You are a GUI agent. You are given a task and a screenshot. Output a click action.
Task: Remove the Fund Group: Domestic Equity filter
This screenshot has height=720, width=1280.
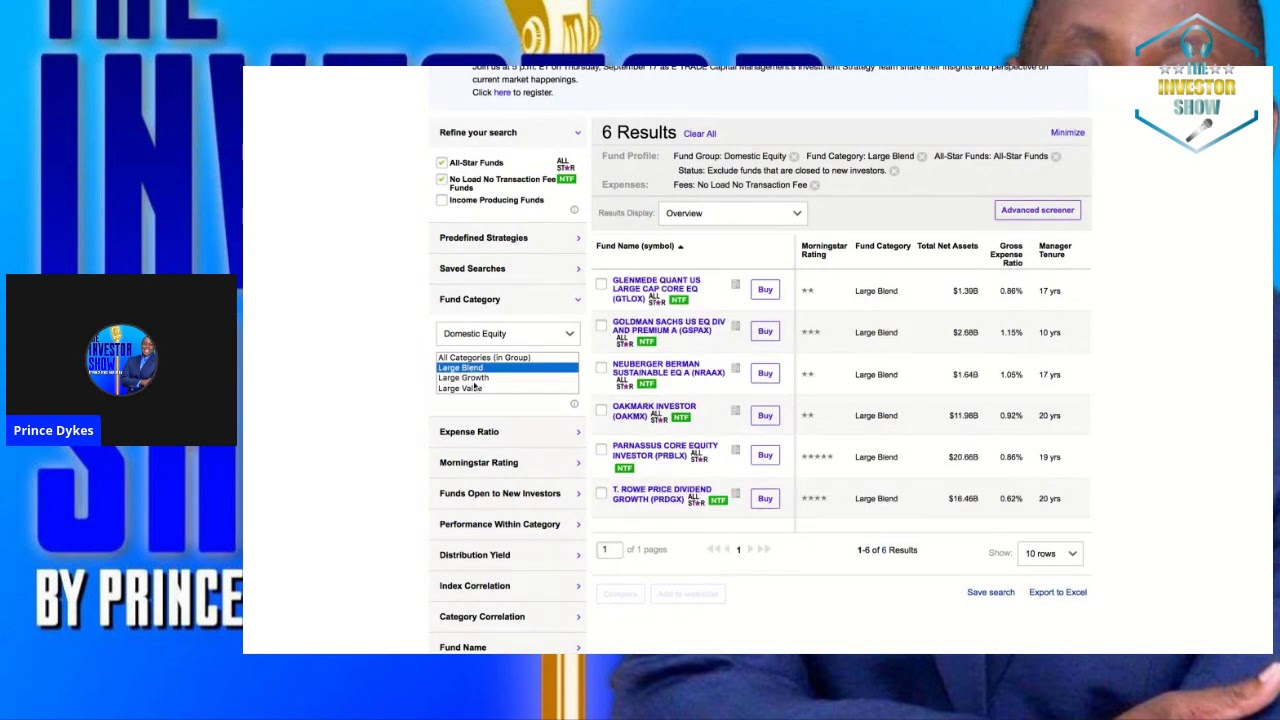[794, 157]
